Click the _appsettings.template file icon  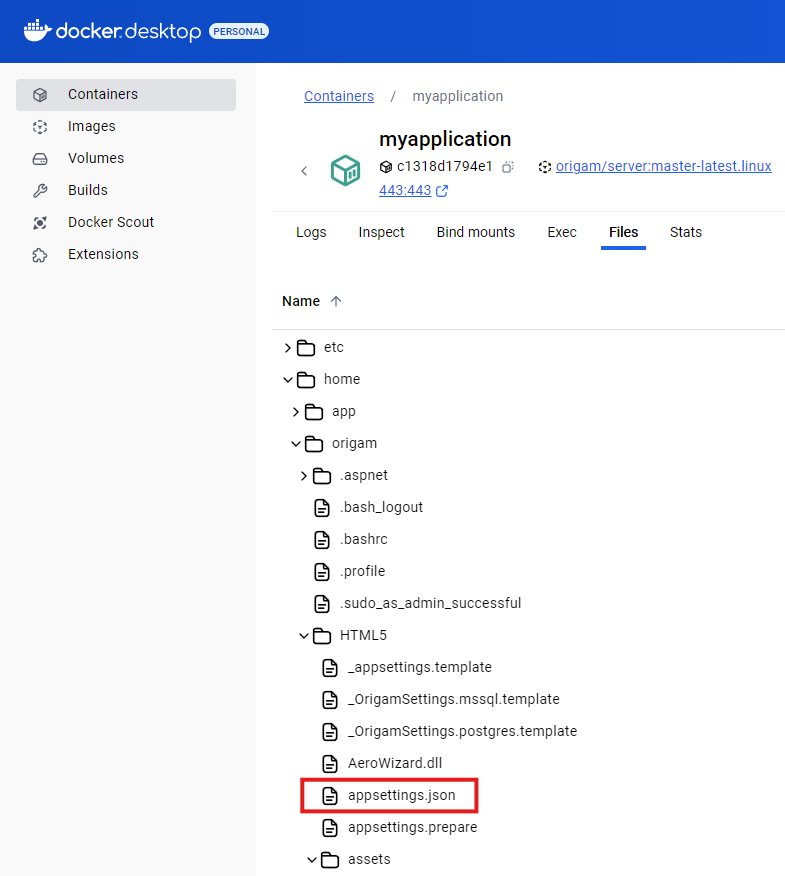coord(330,668)
